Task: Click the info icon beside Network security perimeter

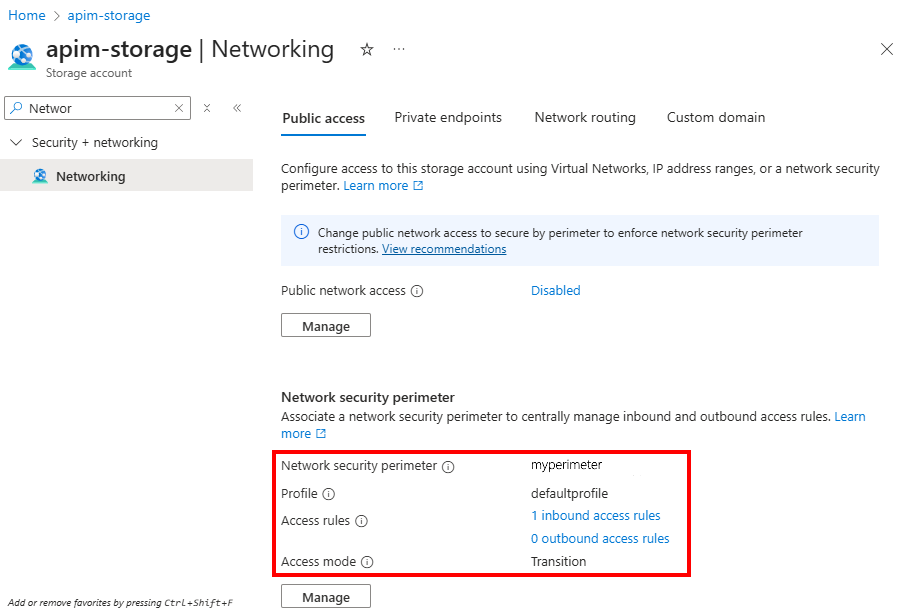Action: click(x=446, y=466)
